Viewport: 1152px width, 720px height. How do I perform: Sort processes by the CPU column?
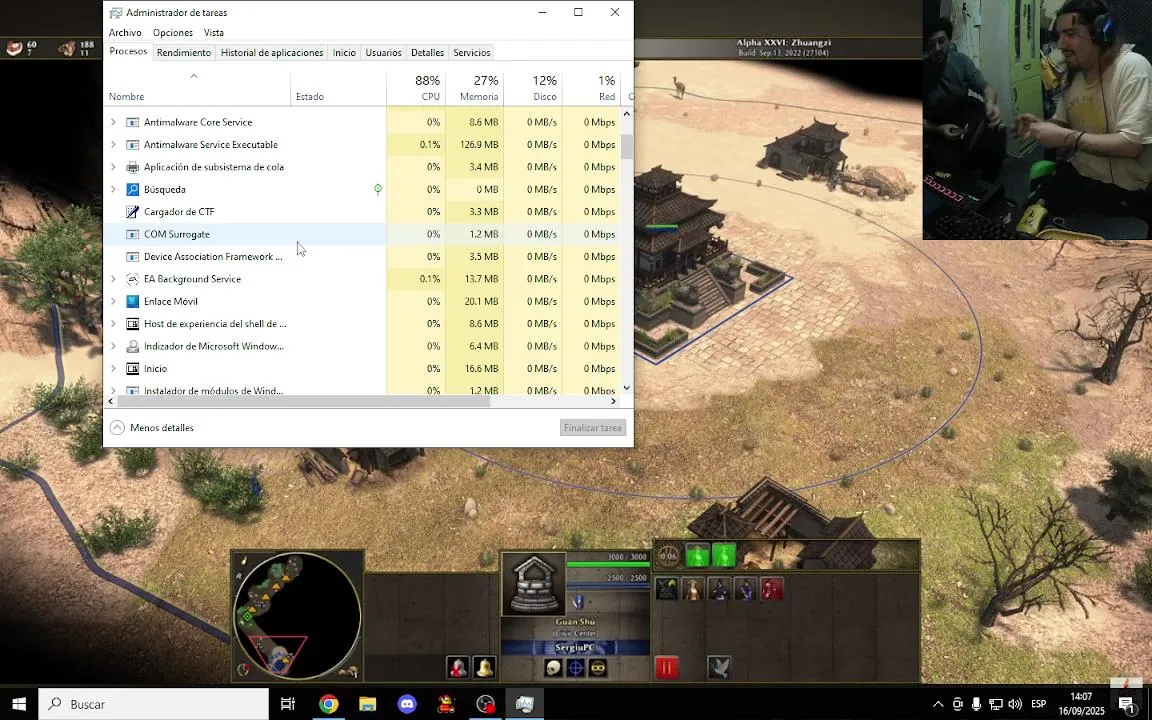click(416, 88)
